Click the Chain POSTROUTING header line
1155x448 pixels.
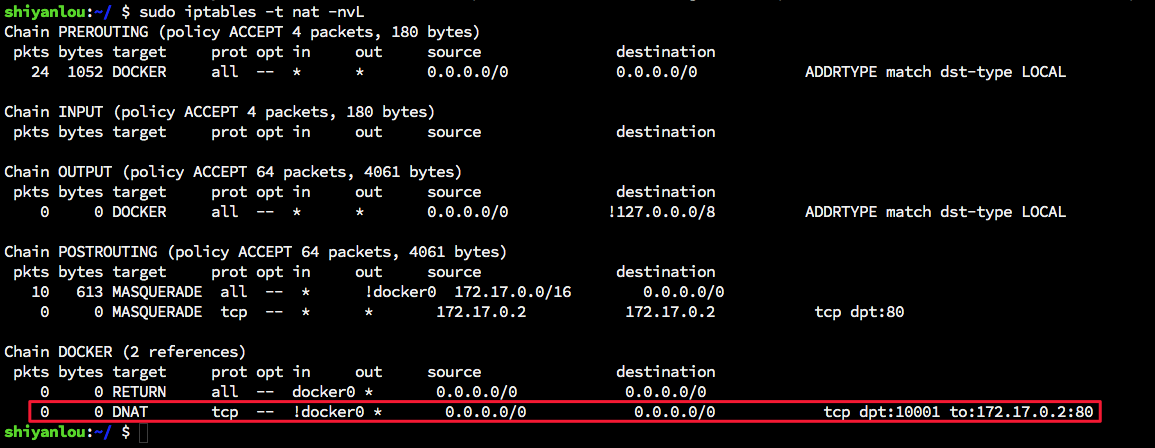[x=256, y=252]
